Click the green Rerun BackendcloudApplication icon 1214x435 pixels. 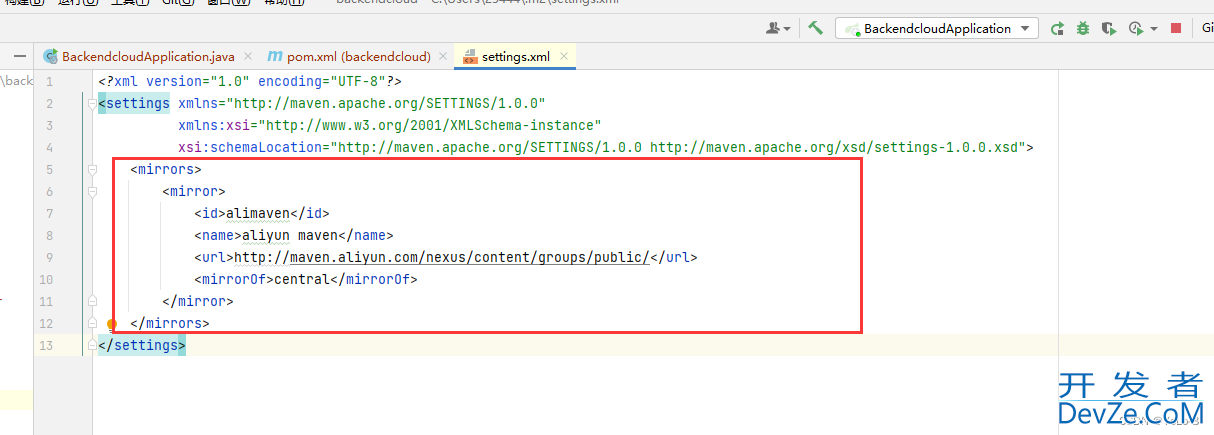pos(1057,29)
